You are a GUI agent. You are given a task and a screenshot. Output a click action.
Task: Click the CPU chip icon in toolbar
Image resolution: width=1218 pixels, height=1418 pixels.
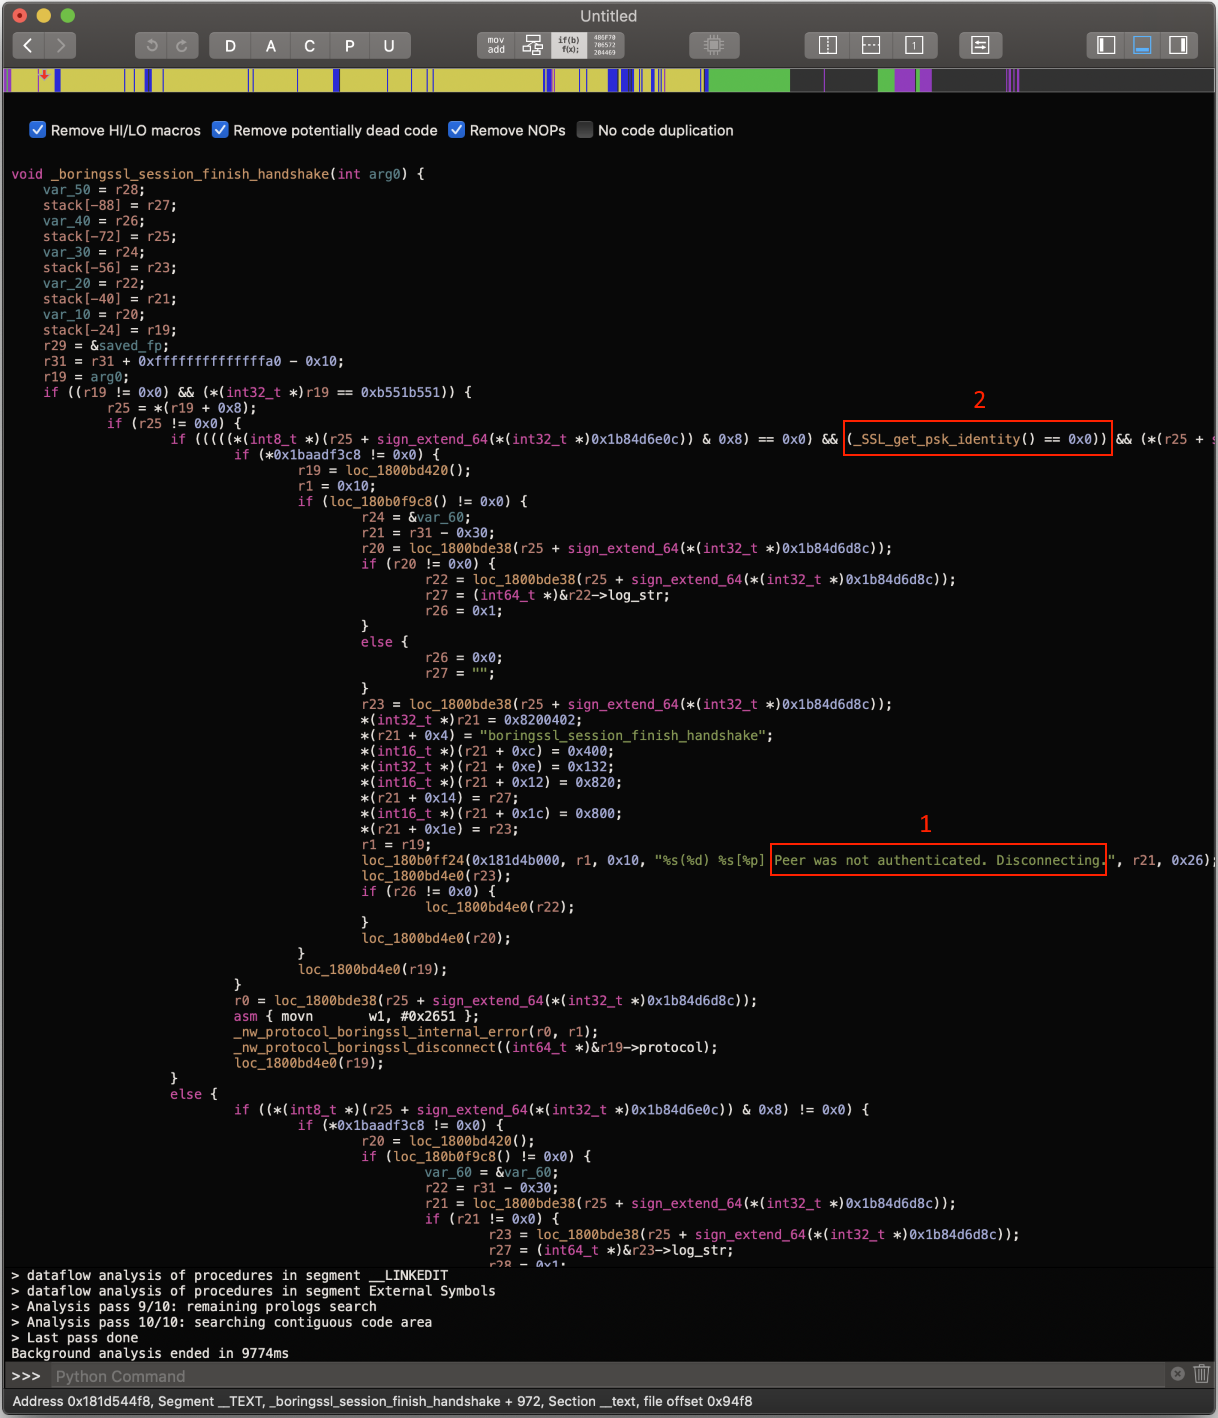pos(714,45)
